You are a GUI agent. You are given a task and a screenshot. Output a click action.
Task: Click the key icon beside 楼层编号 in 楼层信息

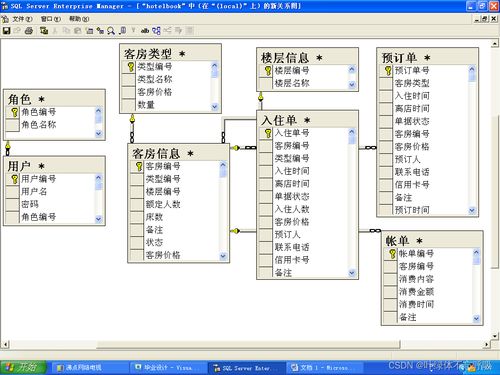(267, 71)
